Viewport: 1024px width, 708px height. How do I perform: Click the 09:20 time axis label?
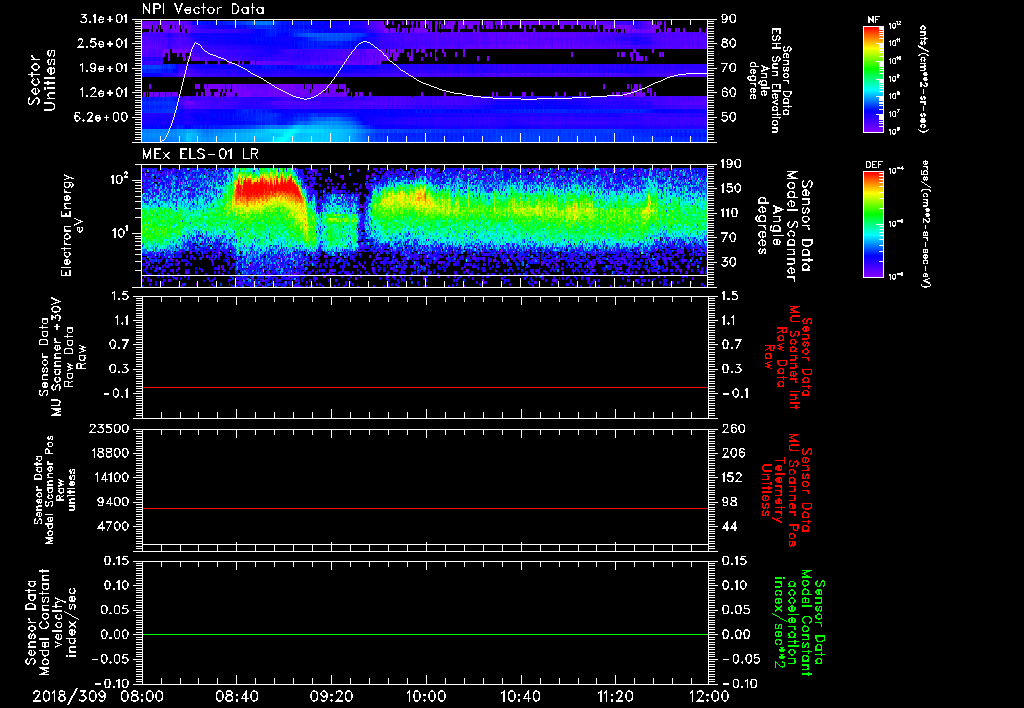(x=331, y=696)
